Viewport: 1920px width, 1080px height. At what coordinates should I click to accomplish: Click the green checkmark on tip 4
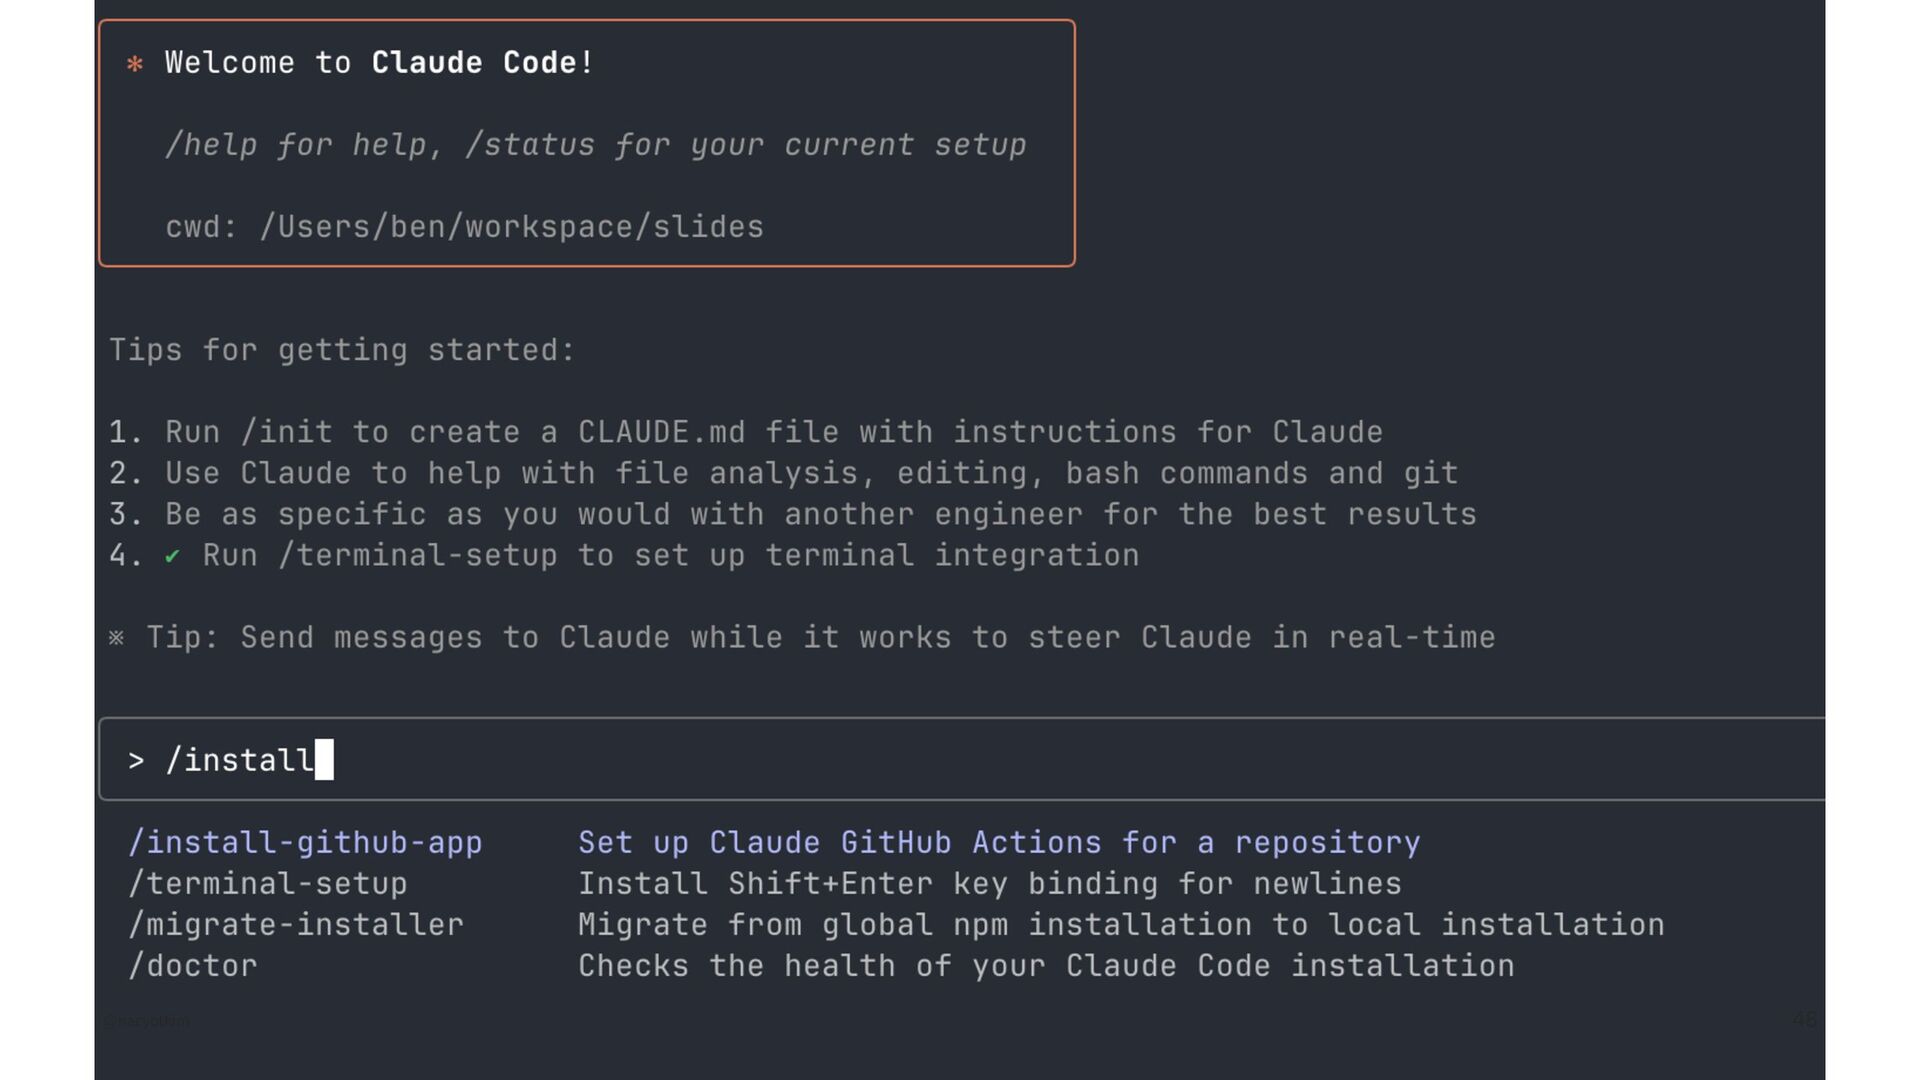172,556
